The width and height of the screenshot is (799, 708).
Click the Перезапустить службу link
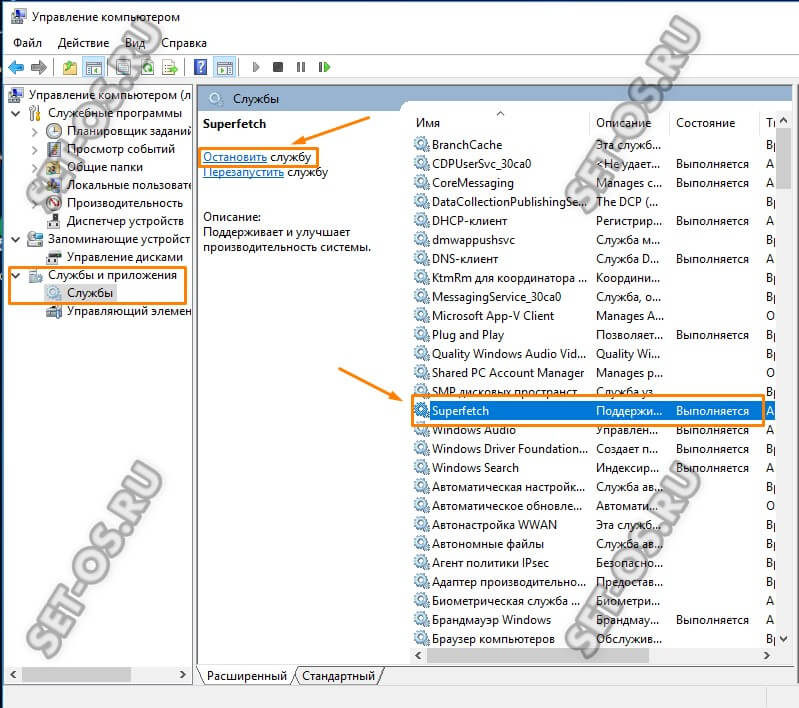(243, 172)
